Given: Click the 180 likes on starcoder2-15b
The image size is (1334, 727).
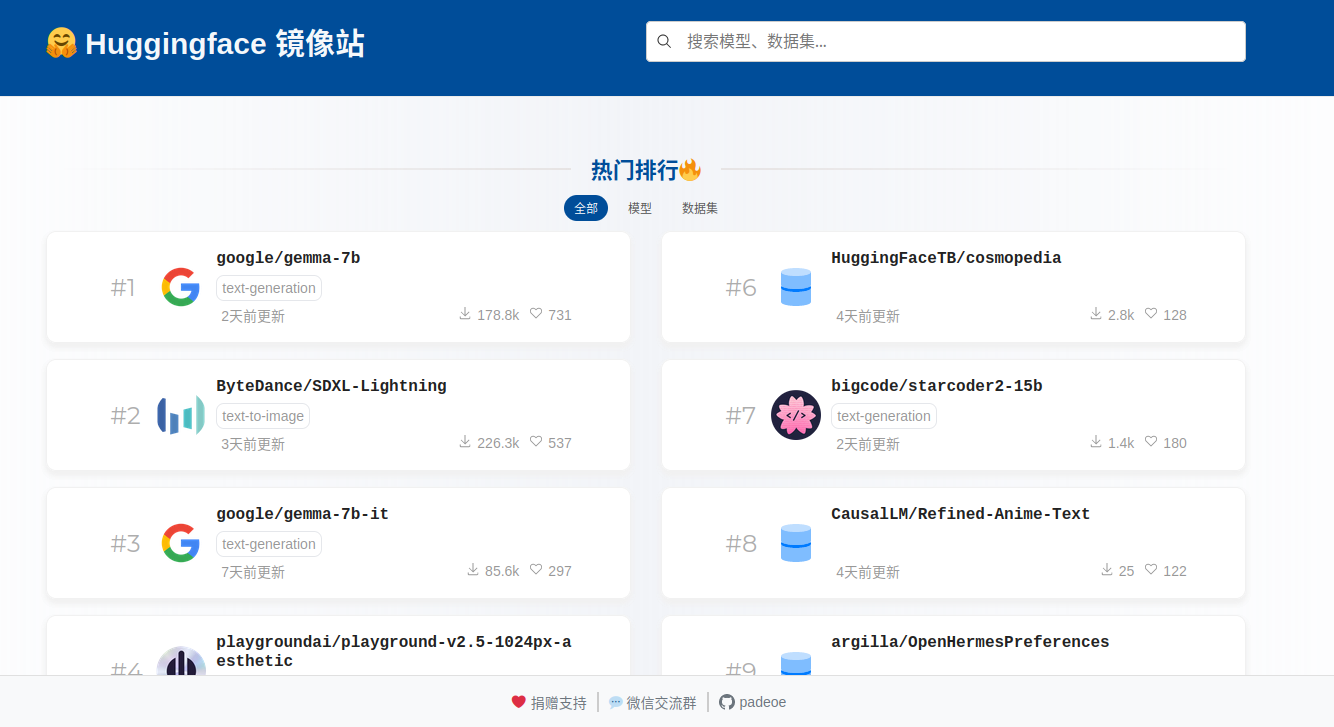Looking at the screenshot, I should [1175, 443].
